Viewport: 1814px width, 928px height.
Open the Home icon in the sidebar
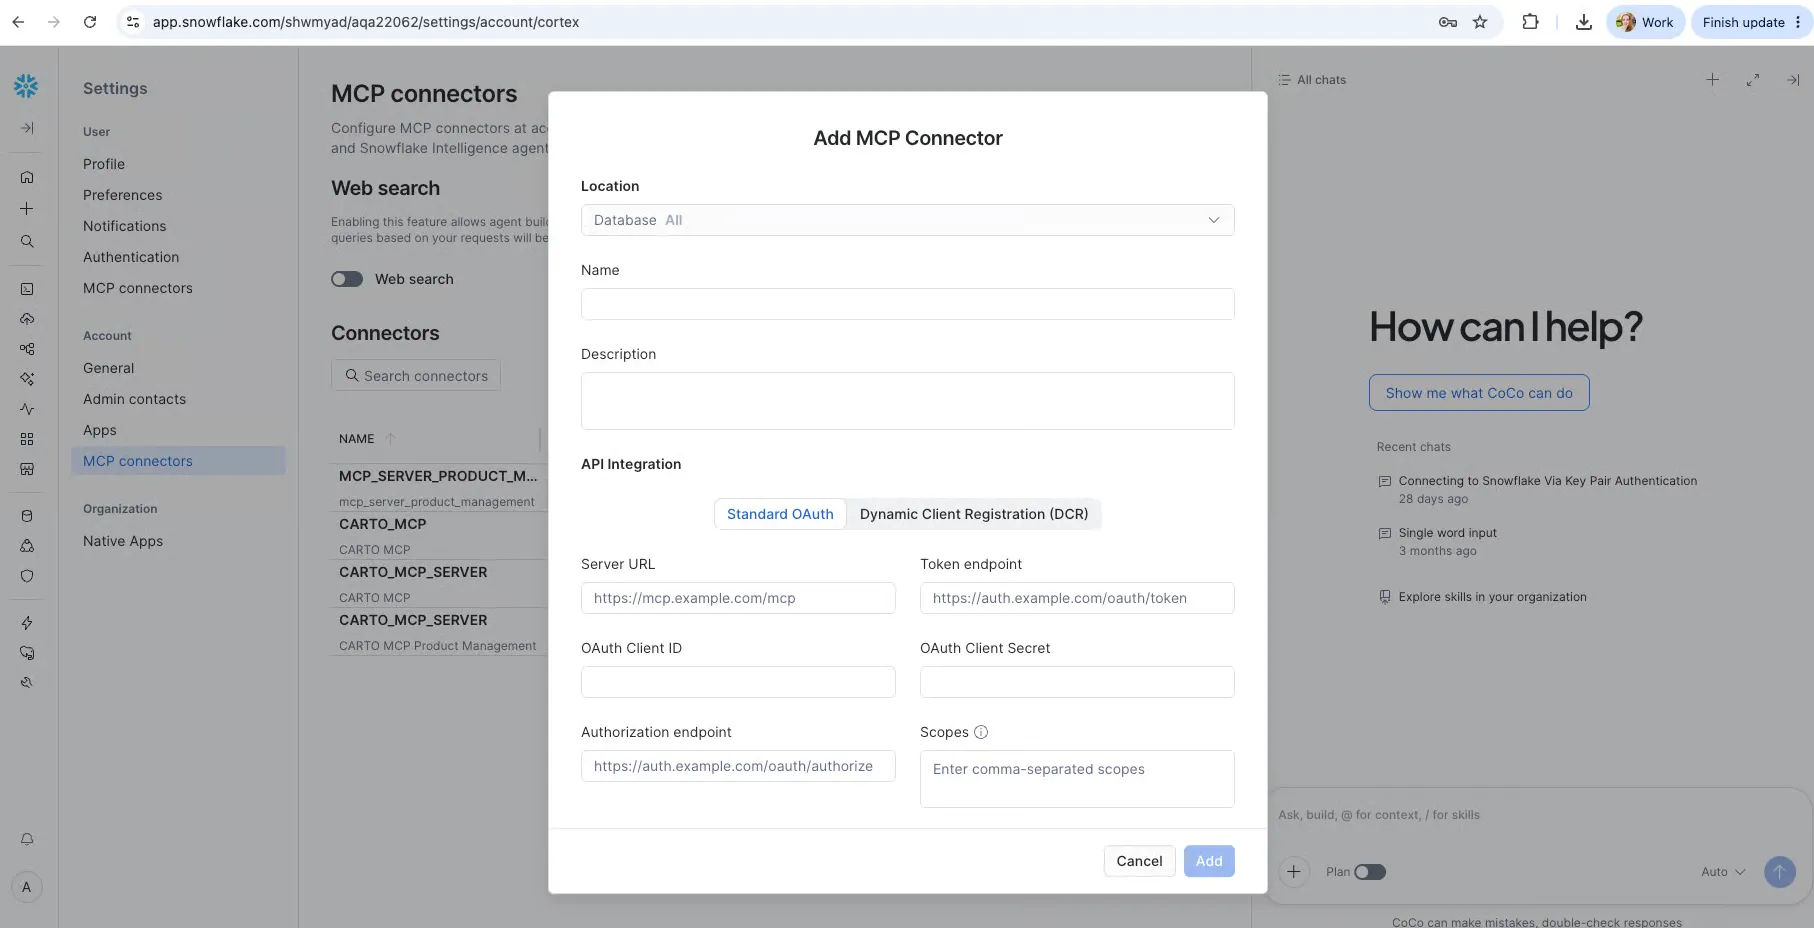[27, 177]
